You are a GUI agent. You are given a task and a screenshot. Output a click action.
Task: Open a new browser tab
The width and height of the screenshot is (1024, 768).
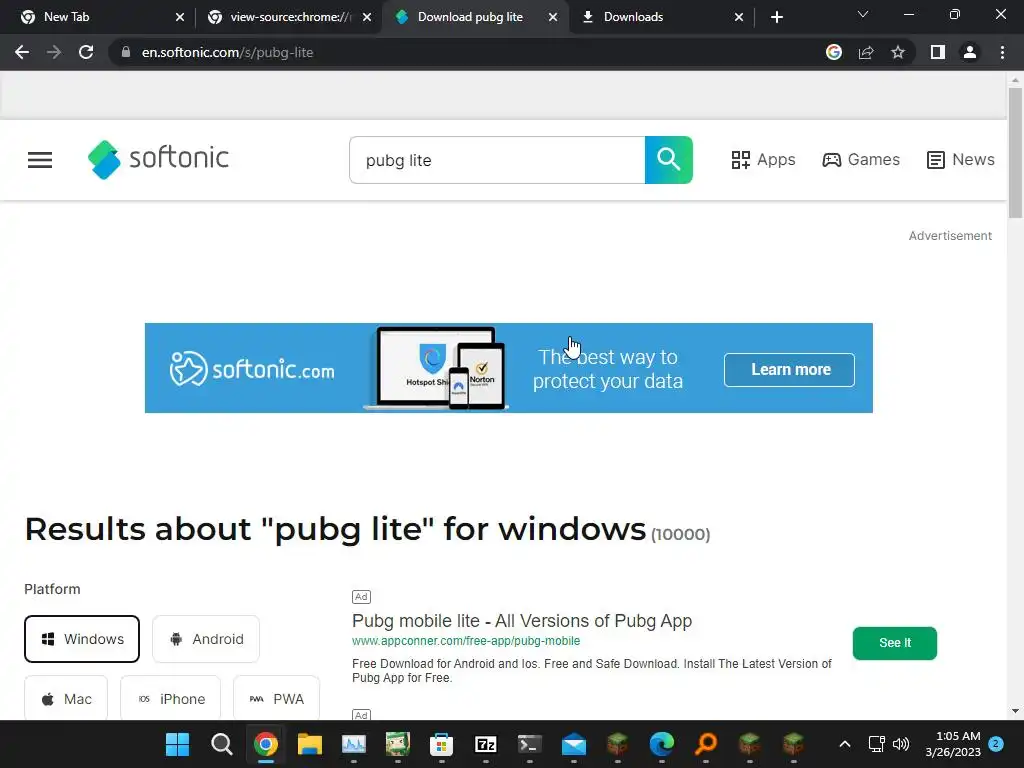tap(776, 17)
